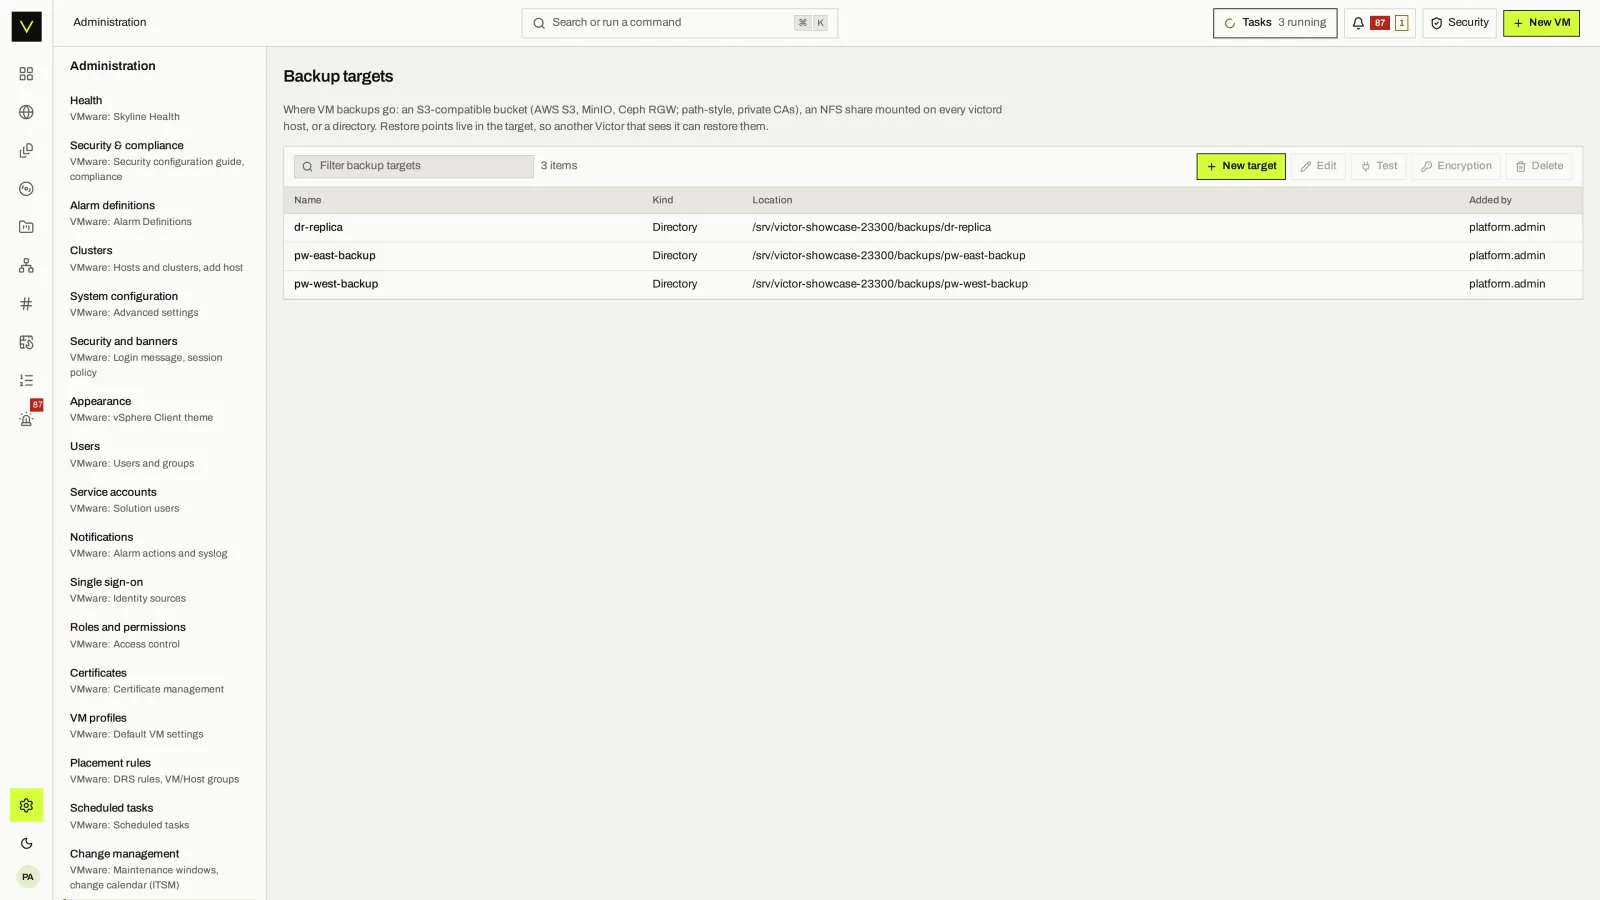Screen dimensions: 1600x900
Task: Select the pw-west-backup row
Action: click(x=932, y=284)
